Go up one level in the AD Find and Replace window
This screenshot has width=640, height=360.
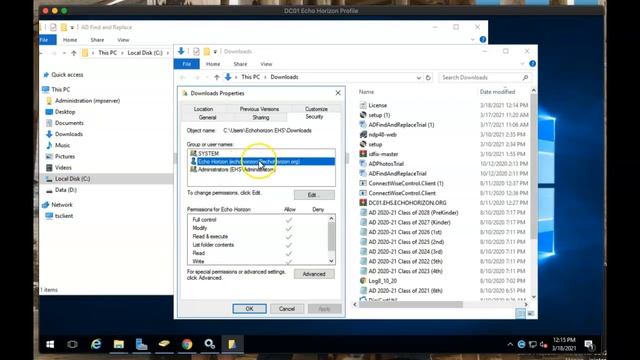pyautogui.click(x=73, y=53)
